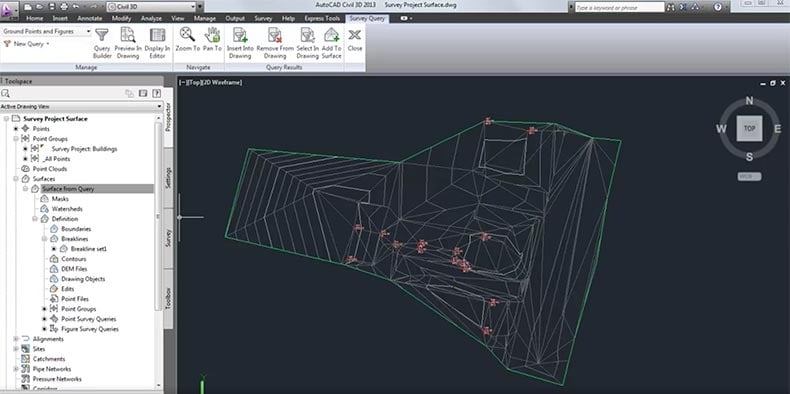
Task: Collapse the Definition tree node
Action: coord(35,219)
